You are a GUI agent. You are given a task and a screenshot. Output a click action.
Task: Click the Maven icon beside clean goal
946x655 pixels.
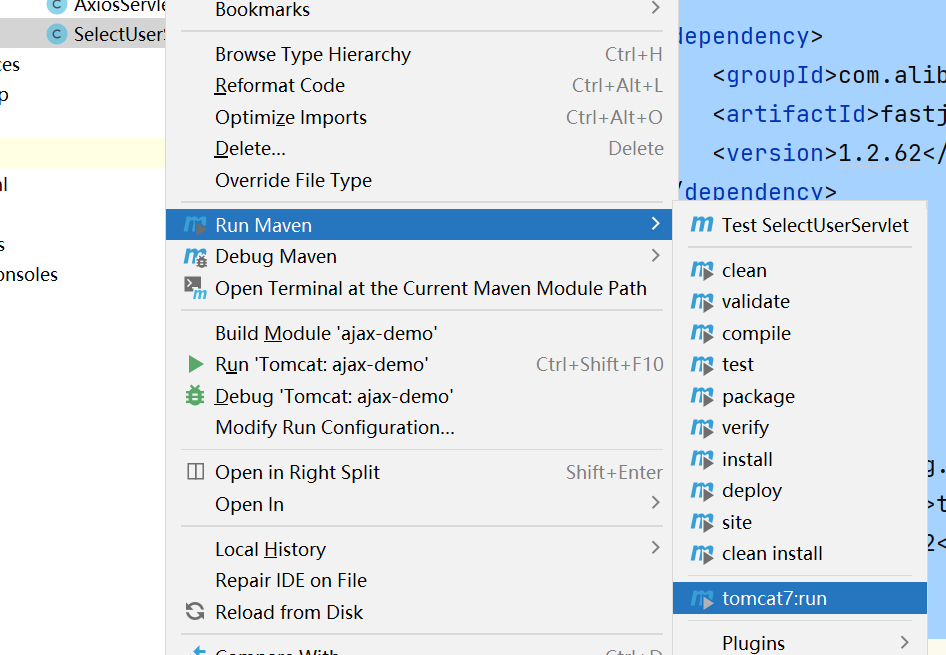click(702, 270)
